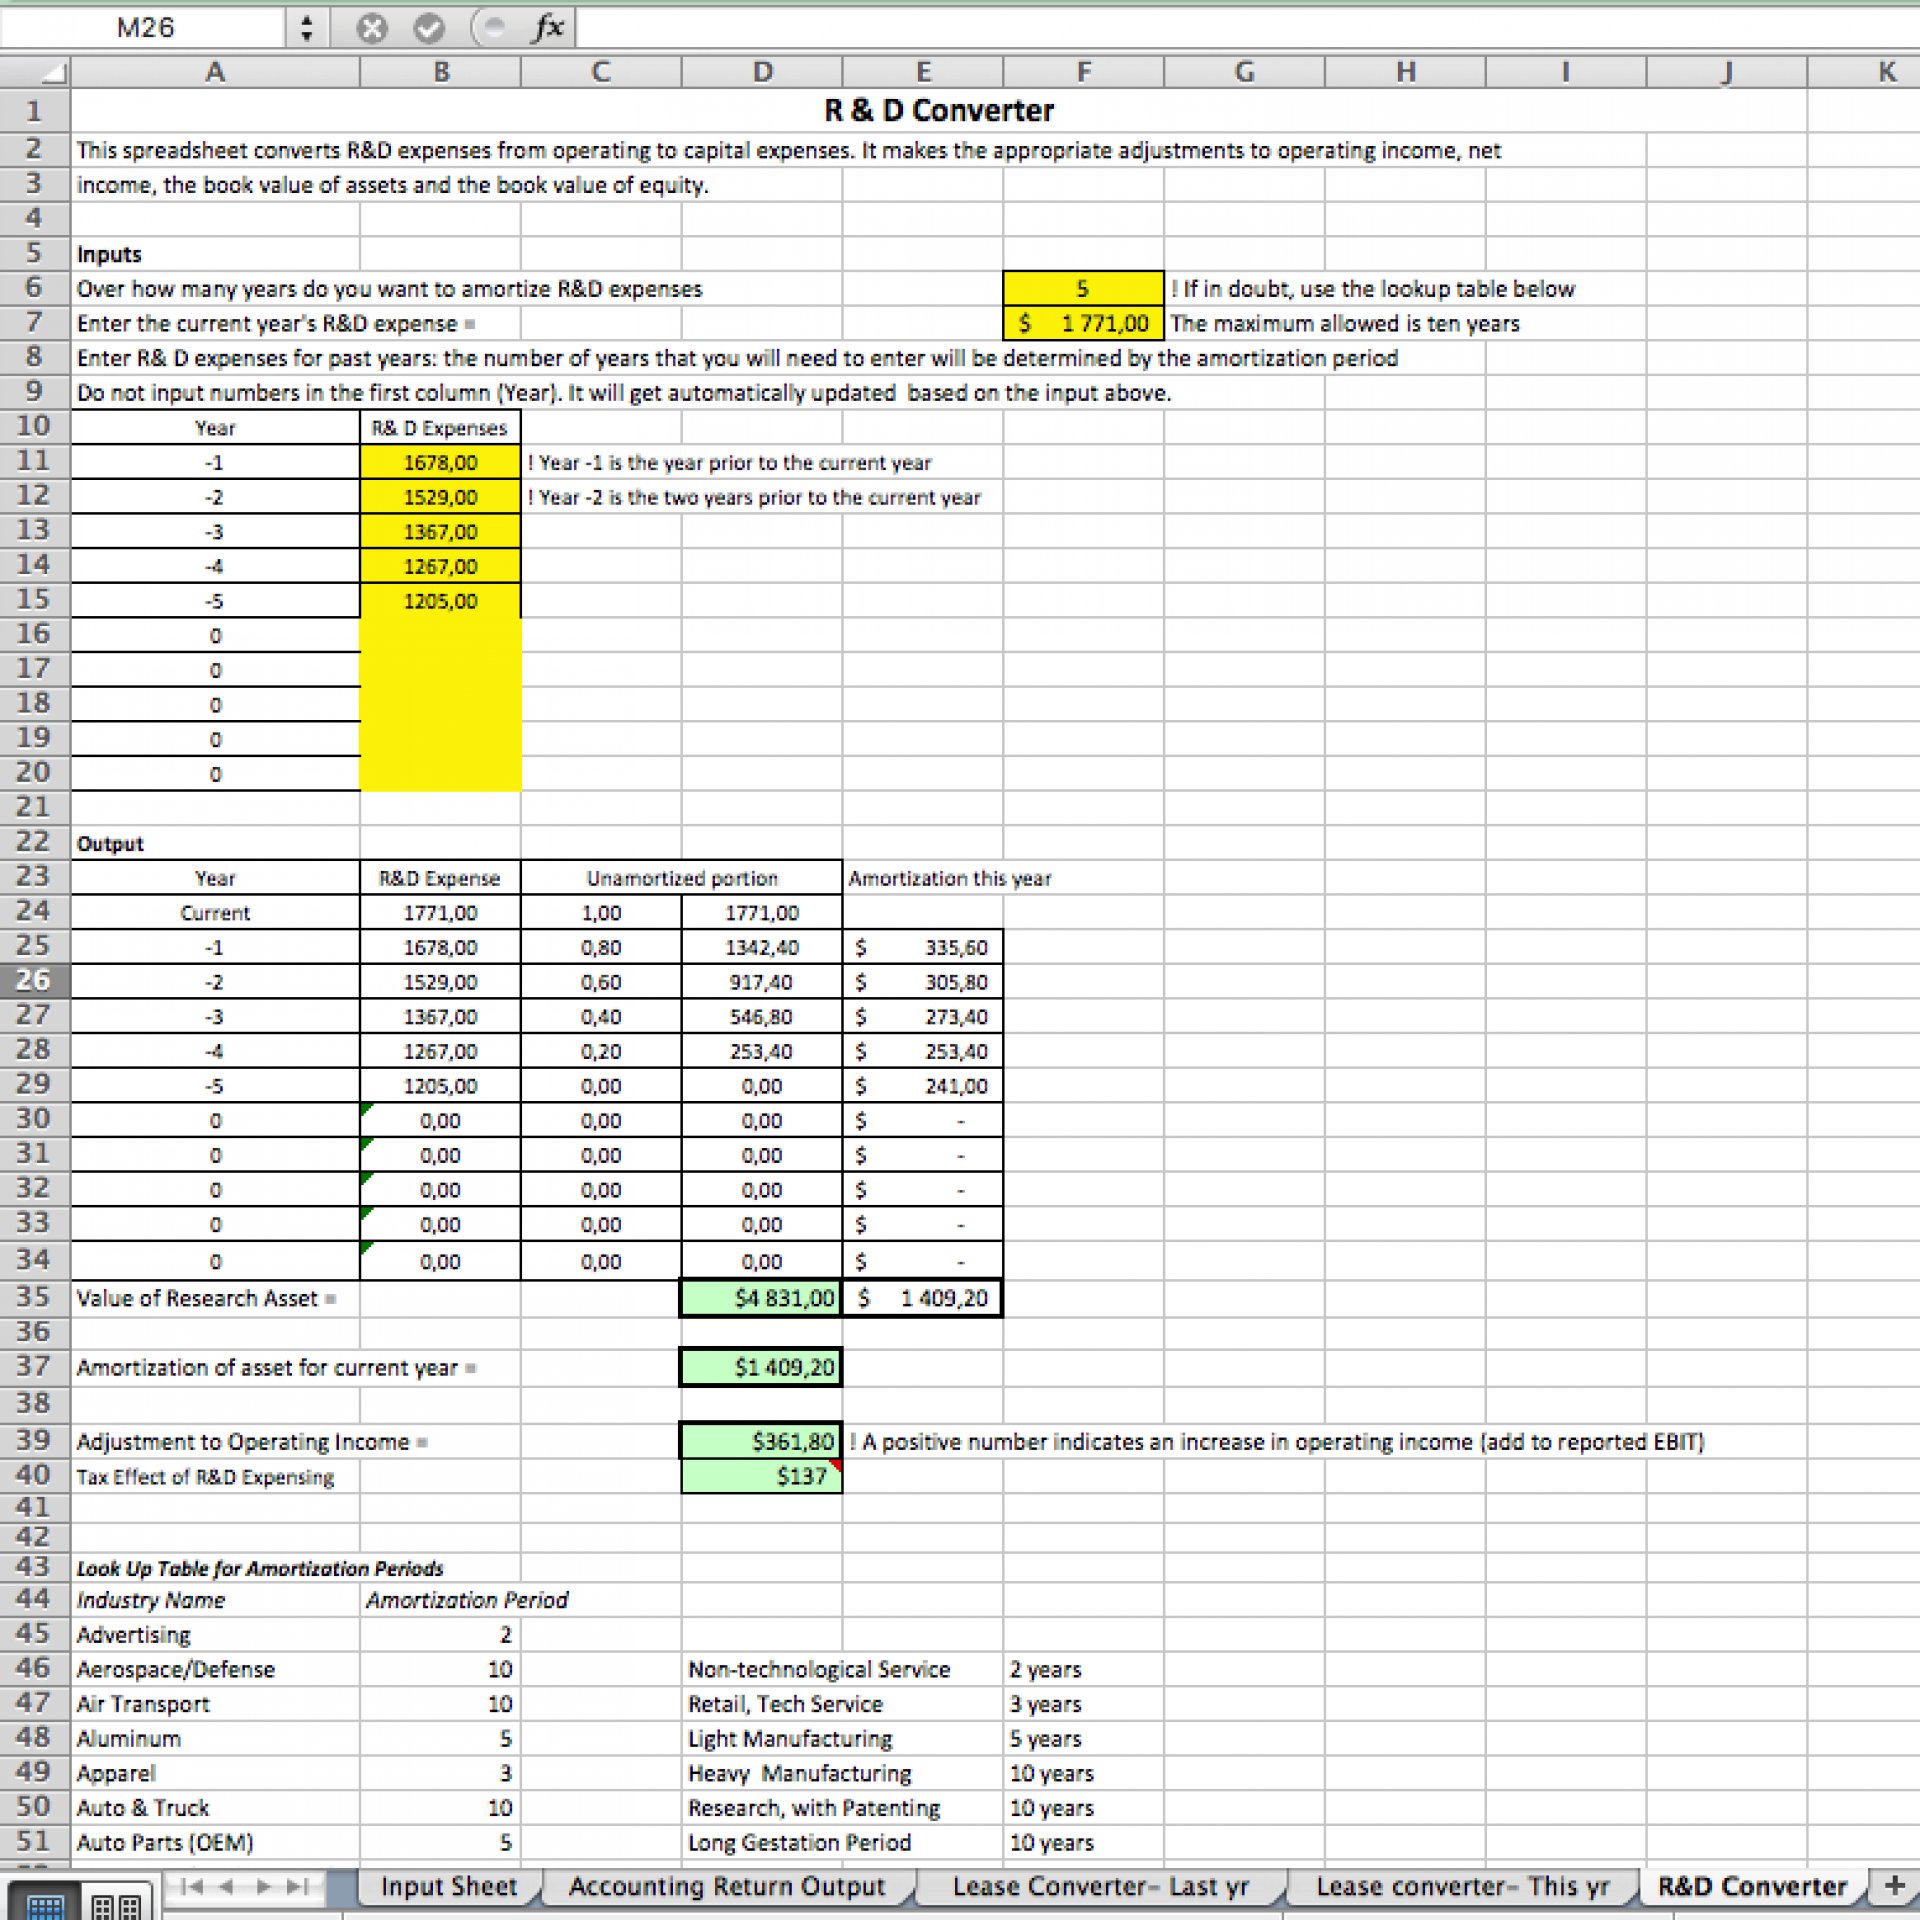Select yellow cell 1529,00

pos(440,497)
